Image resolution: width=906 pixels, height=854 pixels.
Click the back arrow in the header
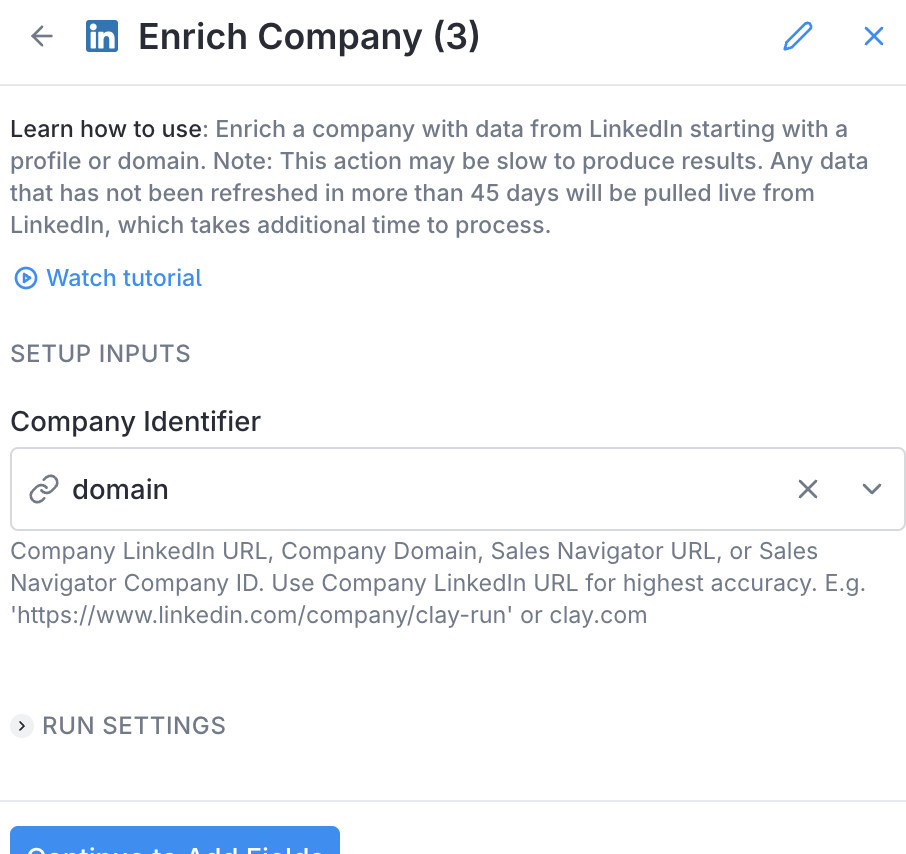click(x=41, y=37)
